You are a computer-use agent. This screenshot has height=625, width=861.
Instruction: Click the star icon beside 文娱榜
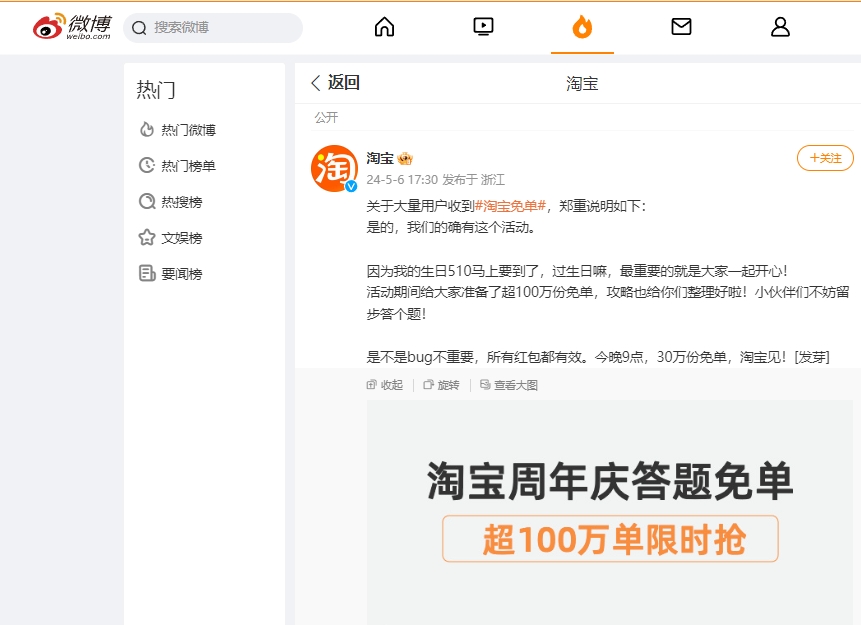(x=147, y=237)
